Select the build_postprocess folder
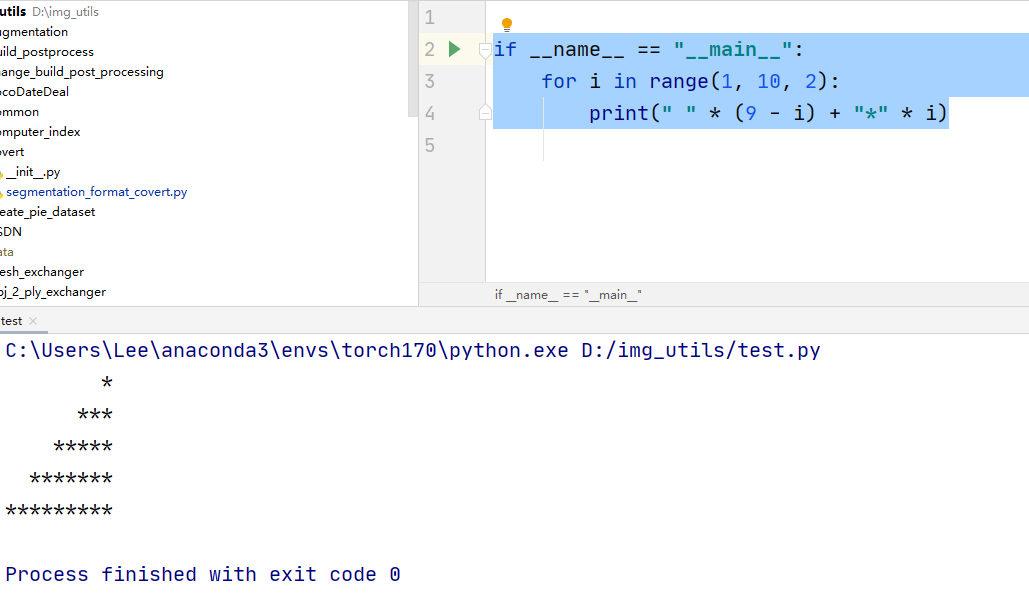Image resolution: width=1029 pixels, height=596 pixels. pyautogui.click(x=46, y=52)
